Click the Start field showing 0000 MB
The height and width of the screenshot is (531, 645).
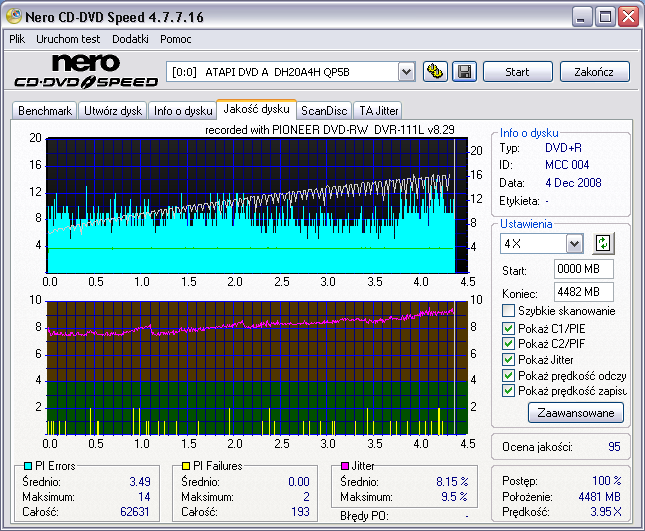tap(584, 269)
